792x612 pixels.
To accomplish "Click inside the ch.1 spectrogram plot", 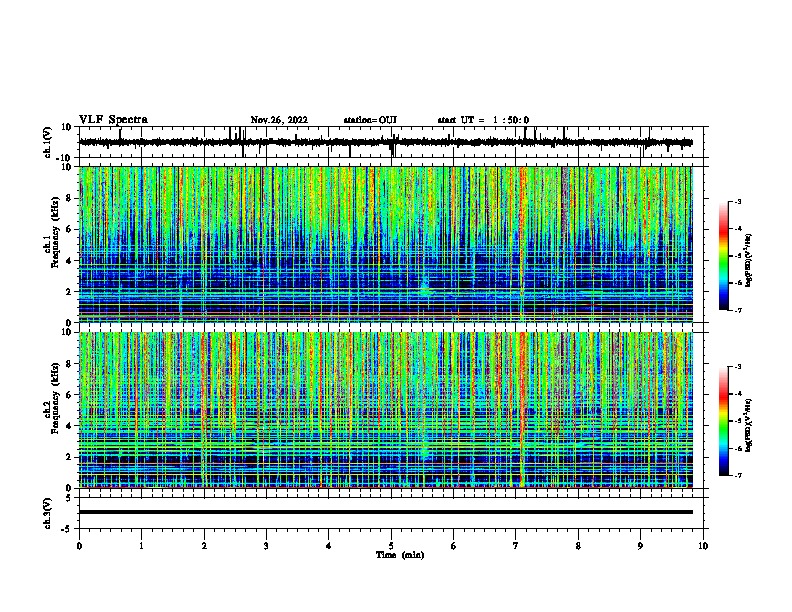I will pyautogui.click(x=386, y=244).
